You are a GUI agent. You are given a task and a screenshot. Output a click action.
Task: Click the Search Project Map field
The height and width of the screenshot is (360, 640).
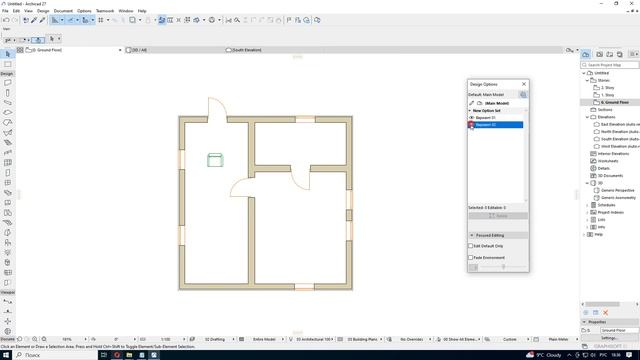click(609, 65)
